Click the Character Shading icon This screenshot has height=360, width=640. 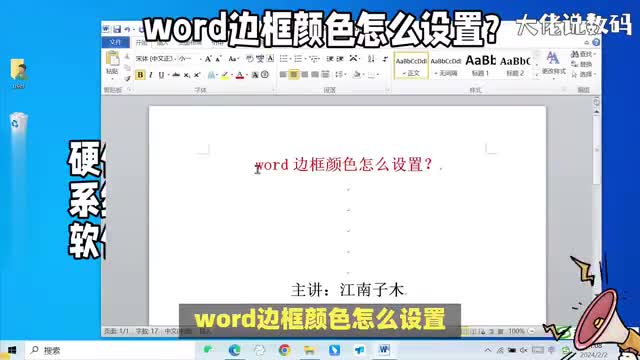point(255,75)
